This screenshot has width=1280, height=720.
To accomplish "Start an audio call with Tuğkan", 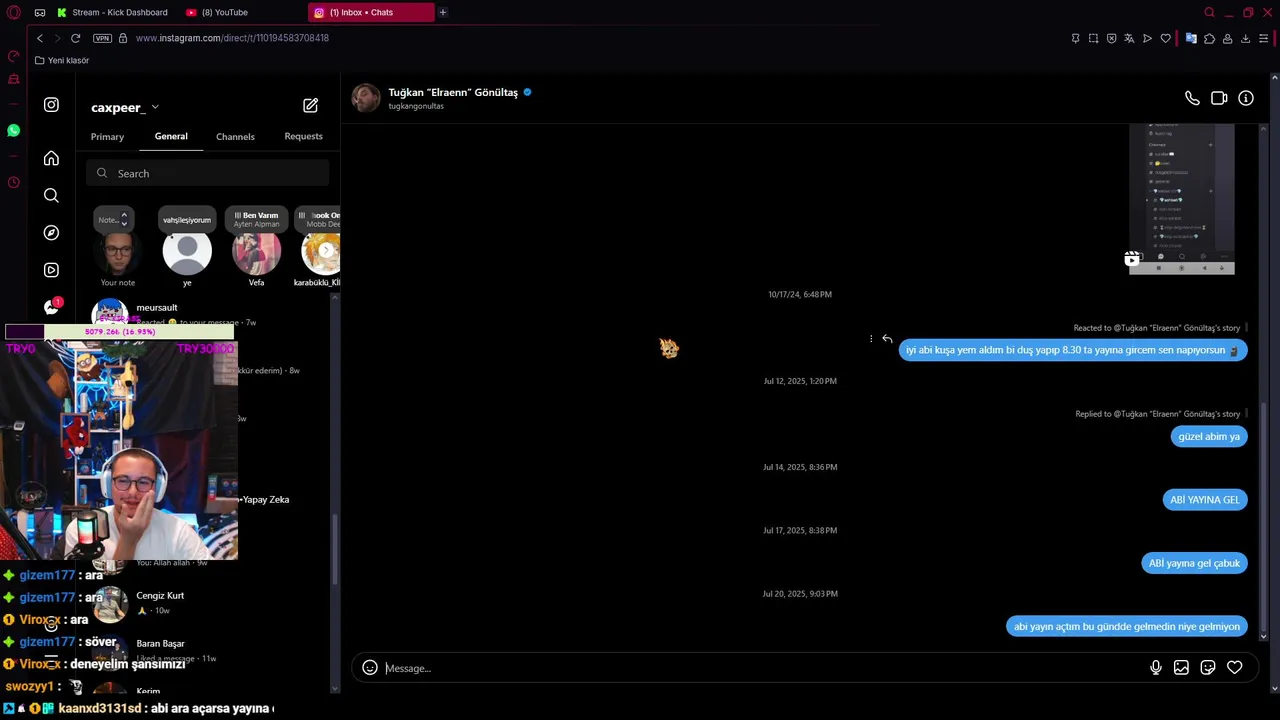I will (x=1192, y=98).
